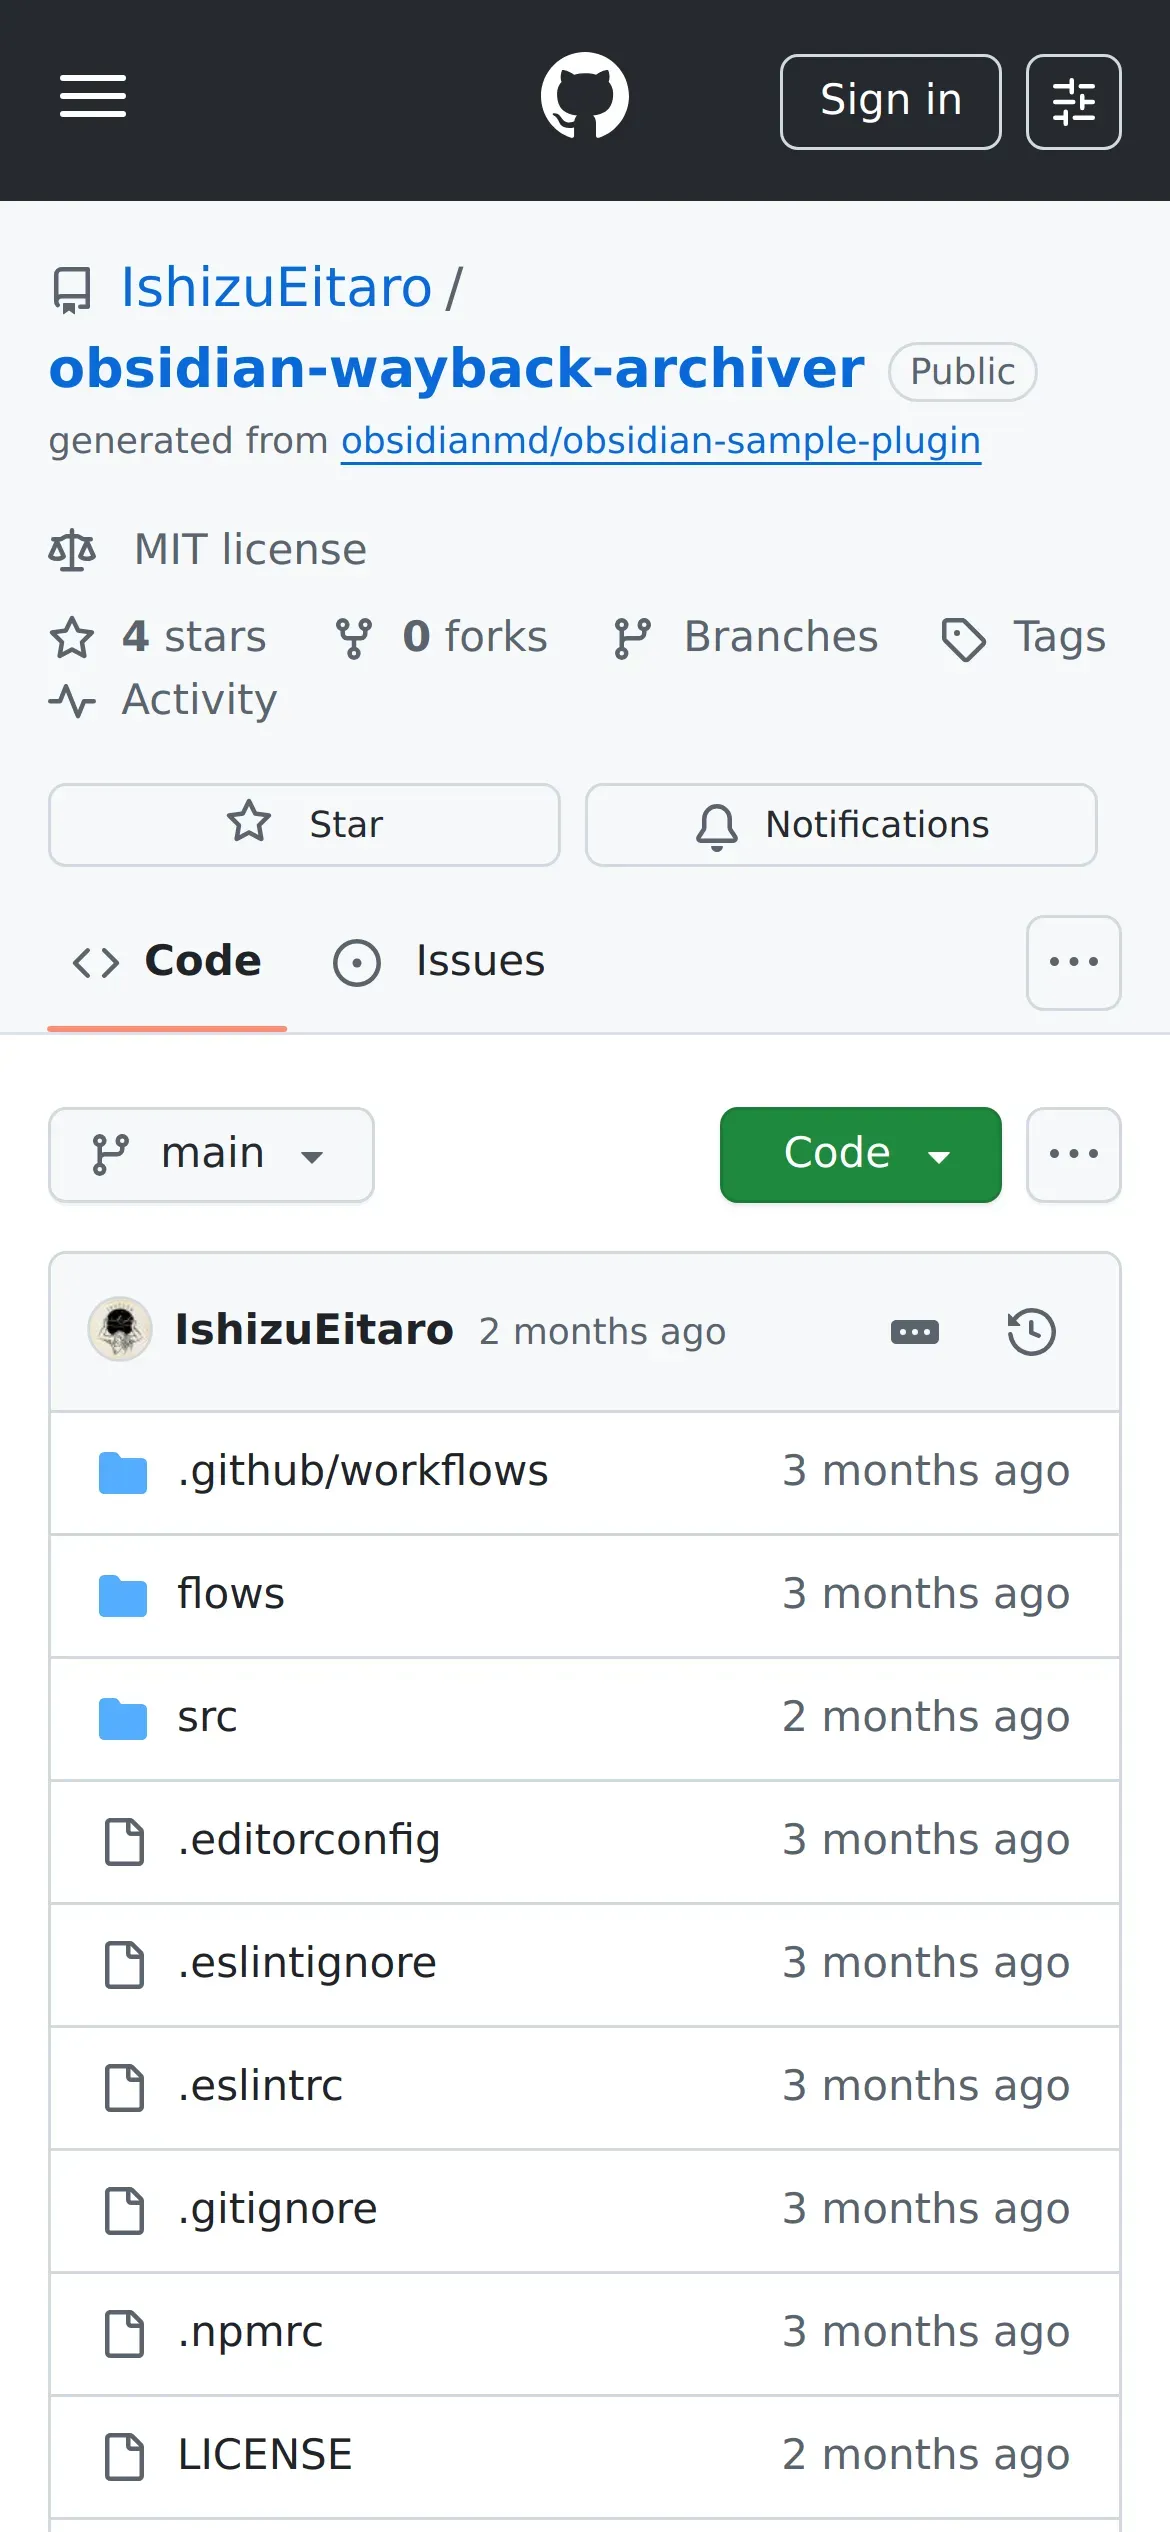Switch to the Issues tab
The height and width of the screenshot is (2532, 1170).
pos(440,962)
